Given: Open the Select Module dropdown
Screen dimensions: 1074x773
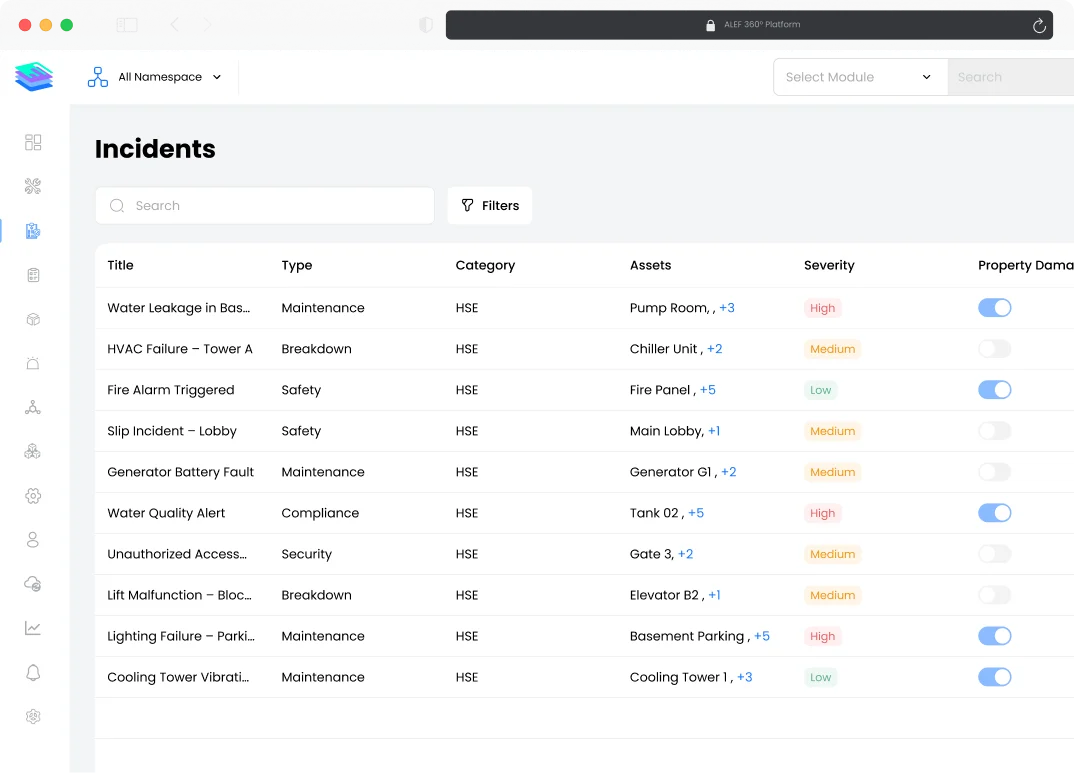Looking at the screenshot, I should pyautogui.click(x=860, y=77).
